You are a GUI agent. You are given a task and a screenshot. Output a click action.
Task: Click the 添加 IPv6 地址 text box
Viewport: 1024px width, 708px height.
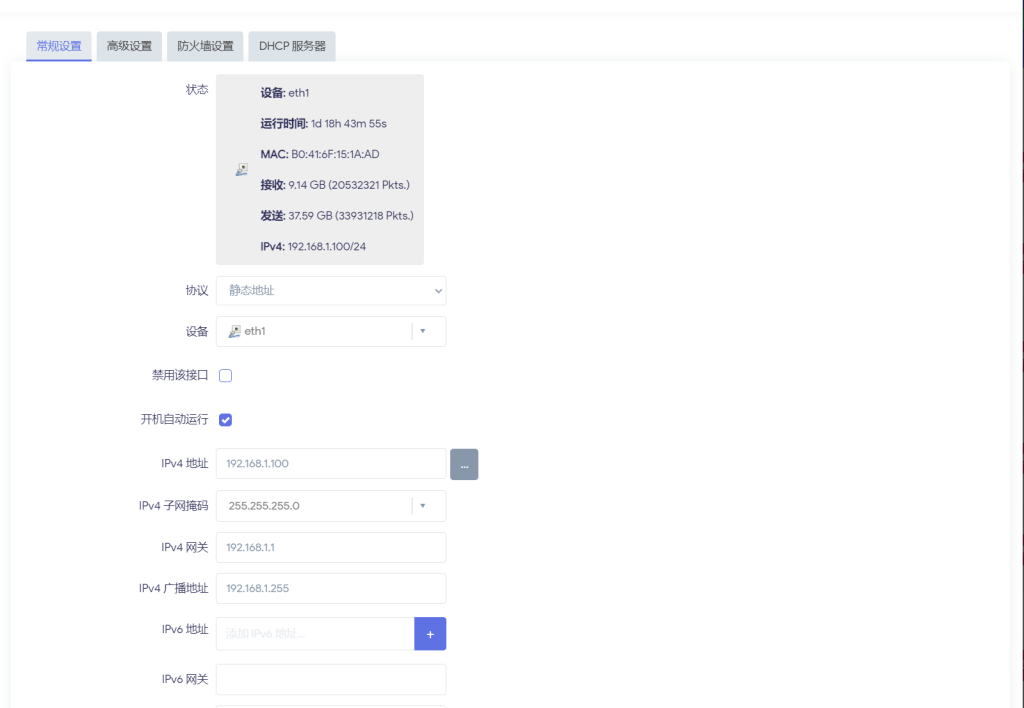315,634
